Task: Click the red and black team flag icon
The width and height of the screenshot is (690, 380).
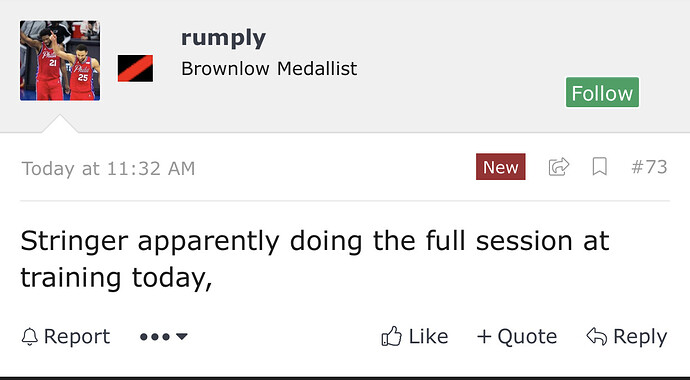Action: tap(136, 68)
